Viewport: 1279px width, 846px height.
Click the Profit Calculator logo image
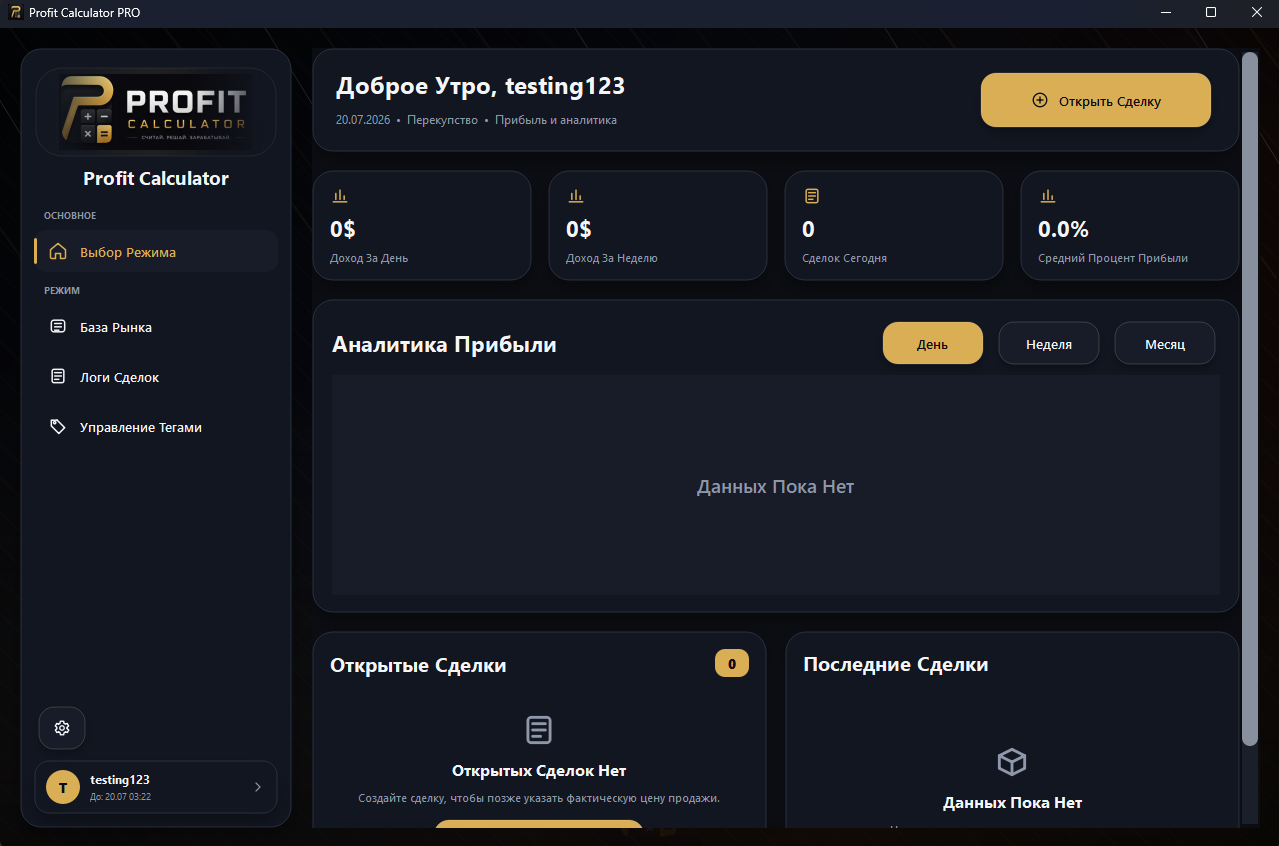tap(155, 112)
